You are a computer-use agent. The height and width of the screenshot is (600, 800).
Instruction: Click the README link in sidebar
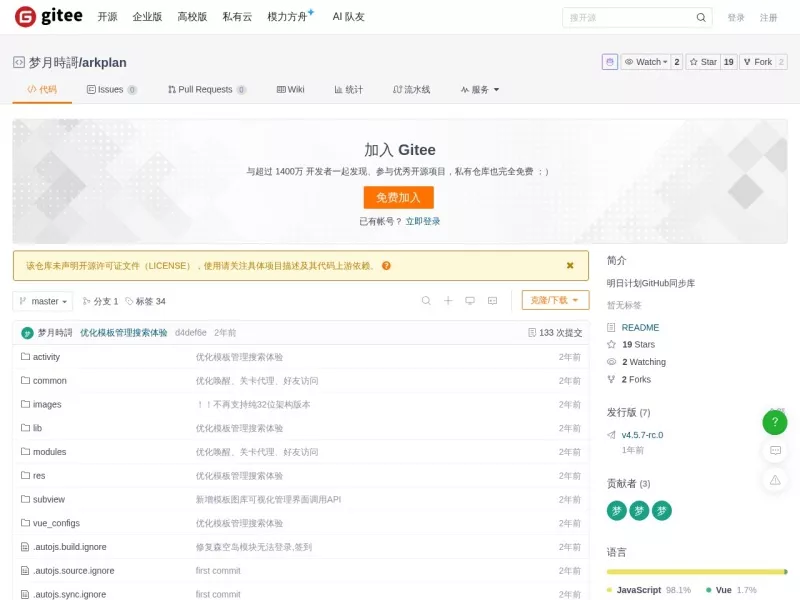[640, 327]
